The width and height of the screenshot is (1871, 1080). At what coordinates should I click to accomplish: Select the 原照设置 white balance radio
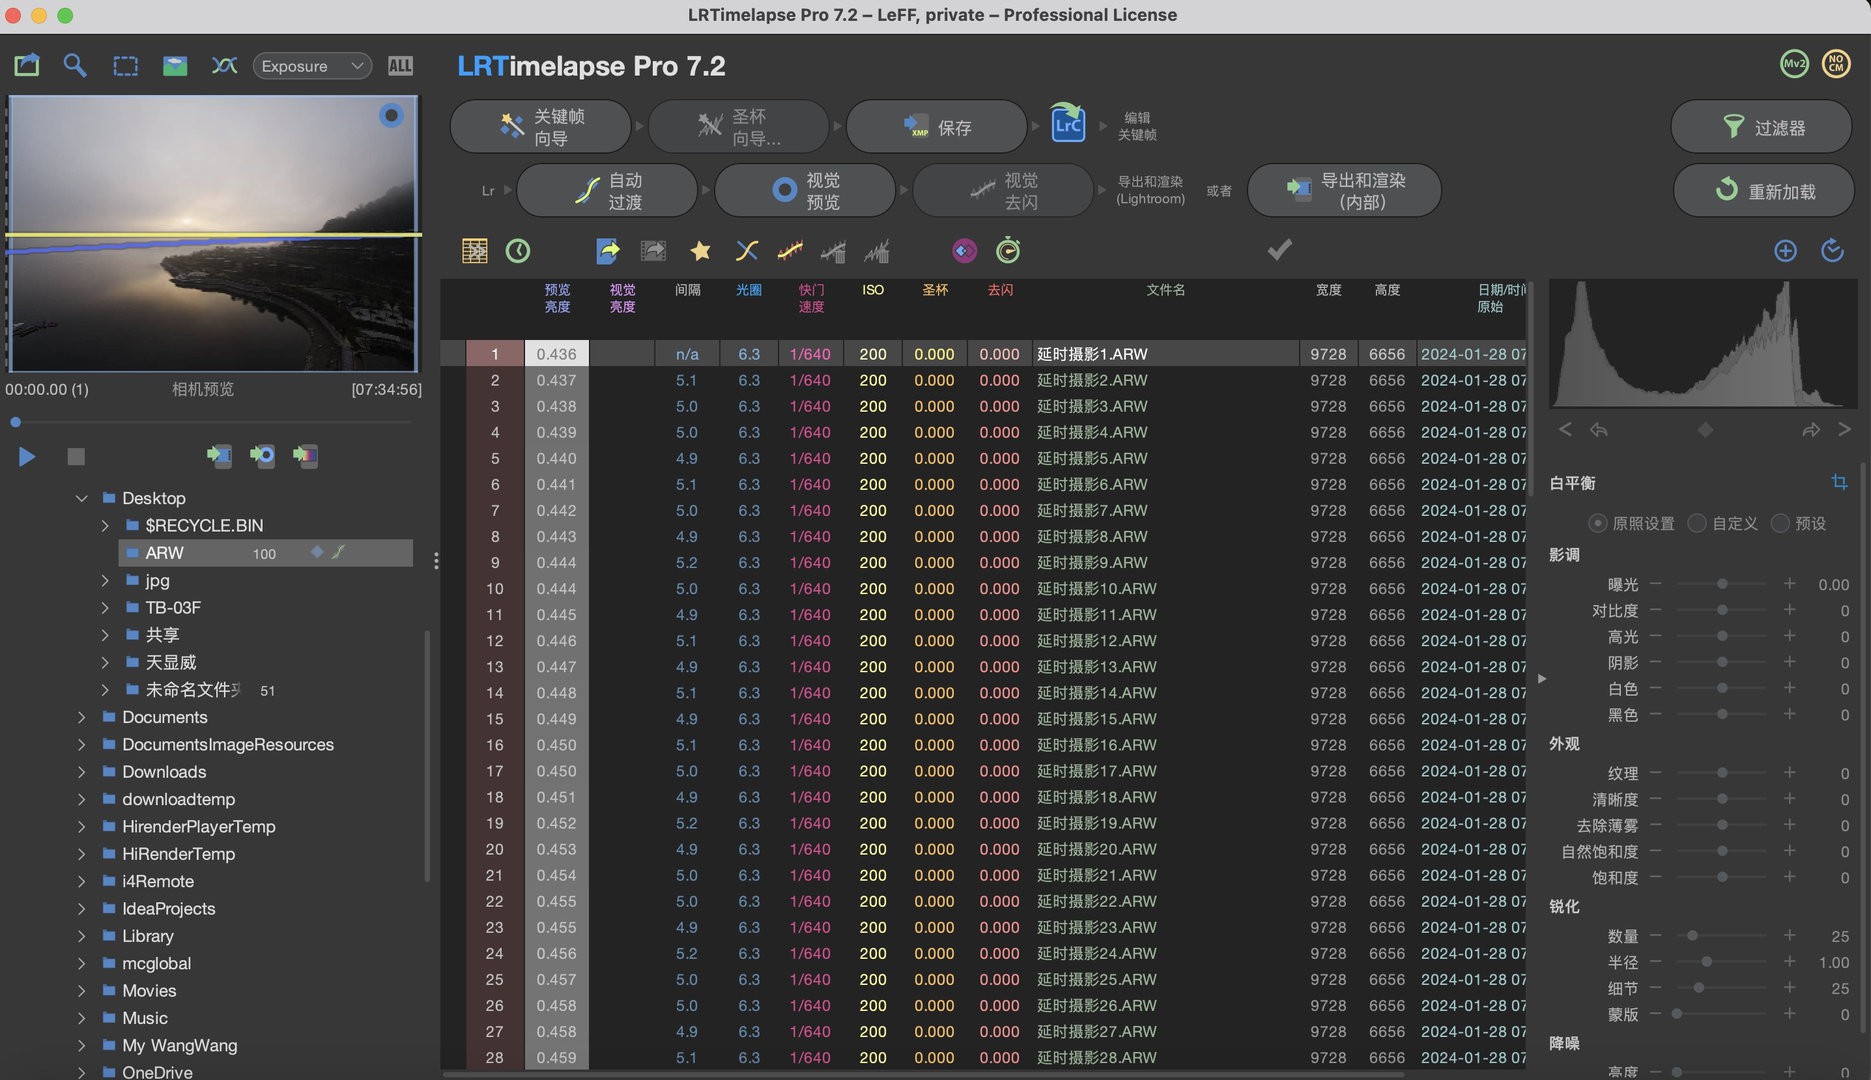click(1597, 523)
